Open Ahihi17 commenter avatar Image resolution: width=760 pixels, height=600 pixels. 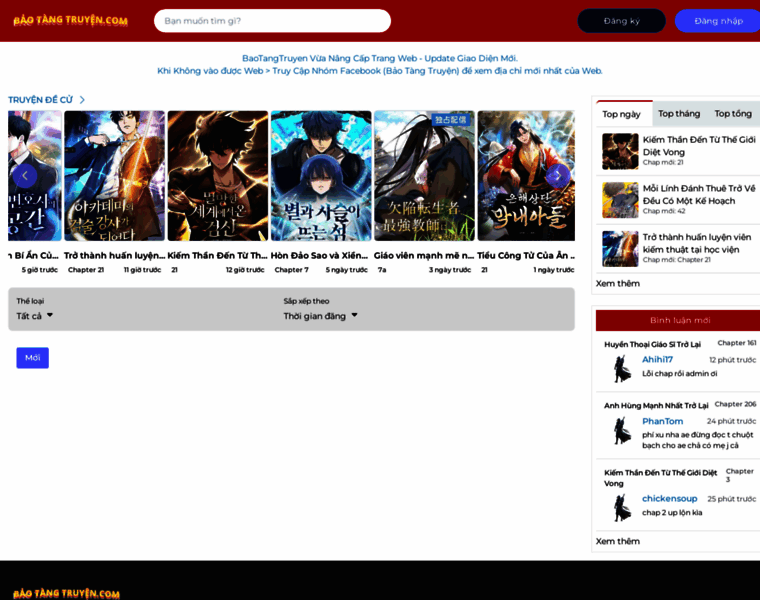622,369
